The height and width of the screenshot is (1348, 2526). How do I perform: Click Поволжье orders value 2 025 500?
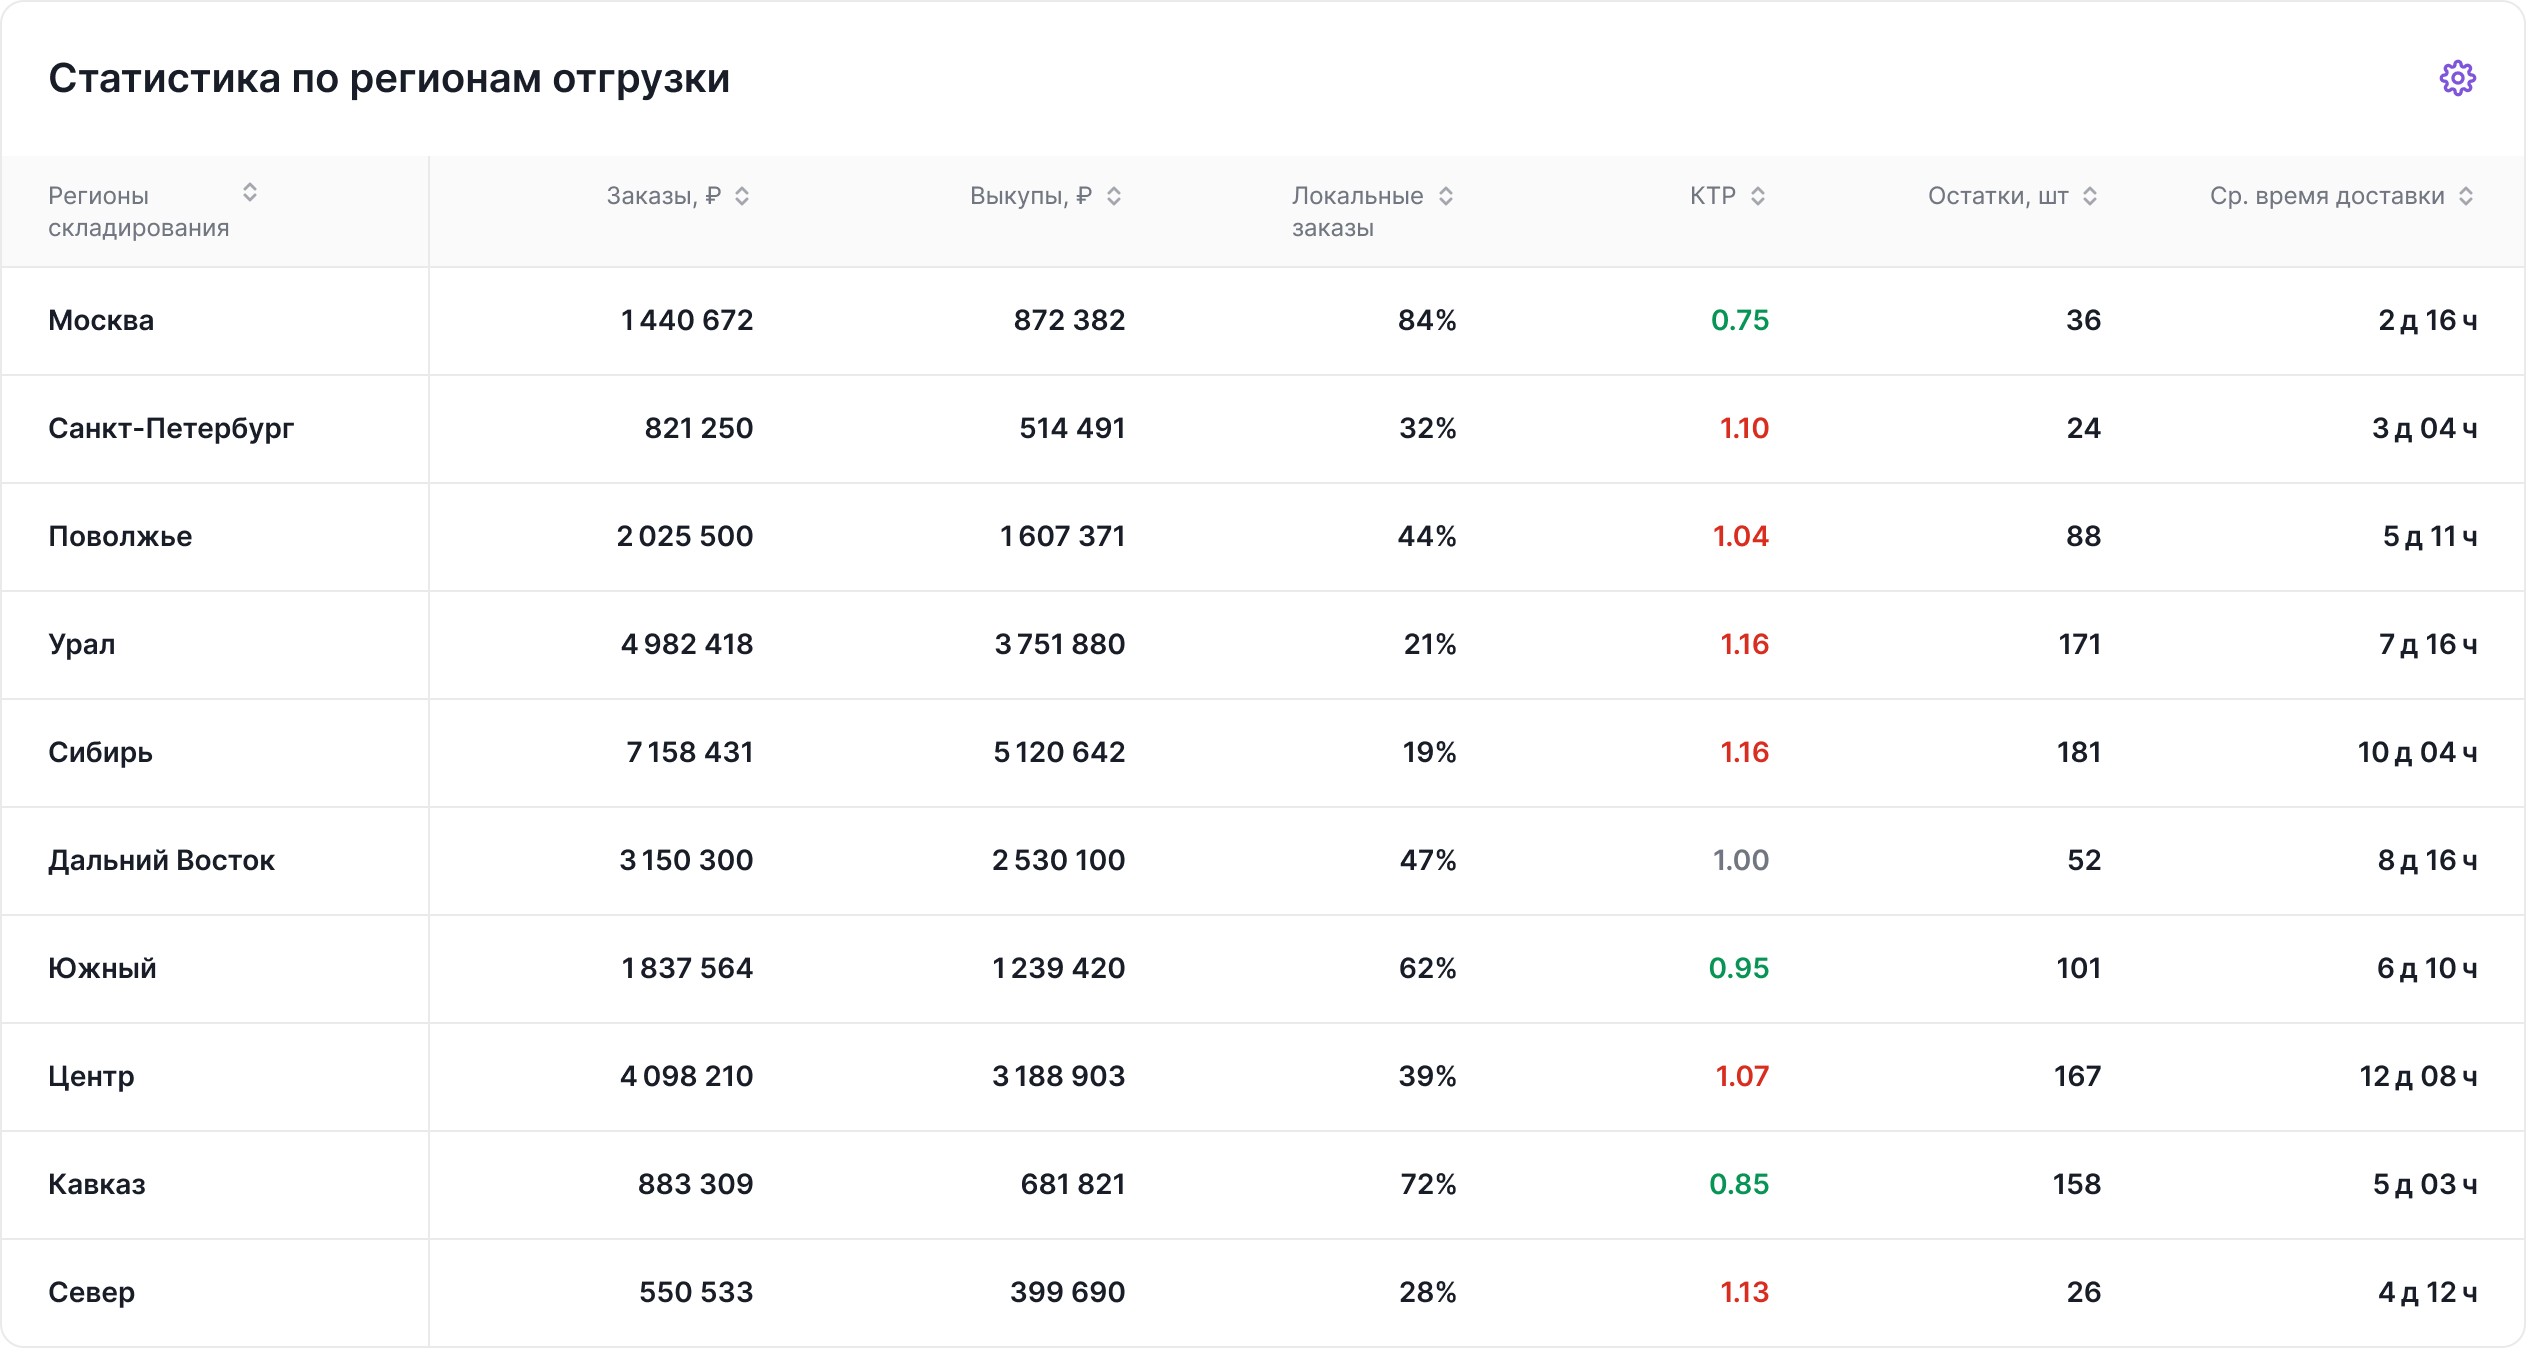[685, 536]
